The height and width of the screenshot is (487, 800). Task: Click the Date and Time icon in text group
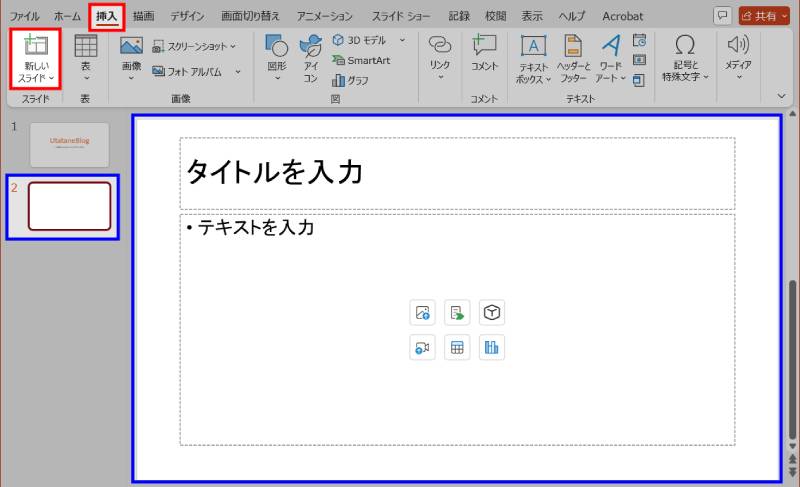point(639,40)
